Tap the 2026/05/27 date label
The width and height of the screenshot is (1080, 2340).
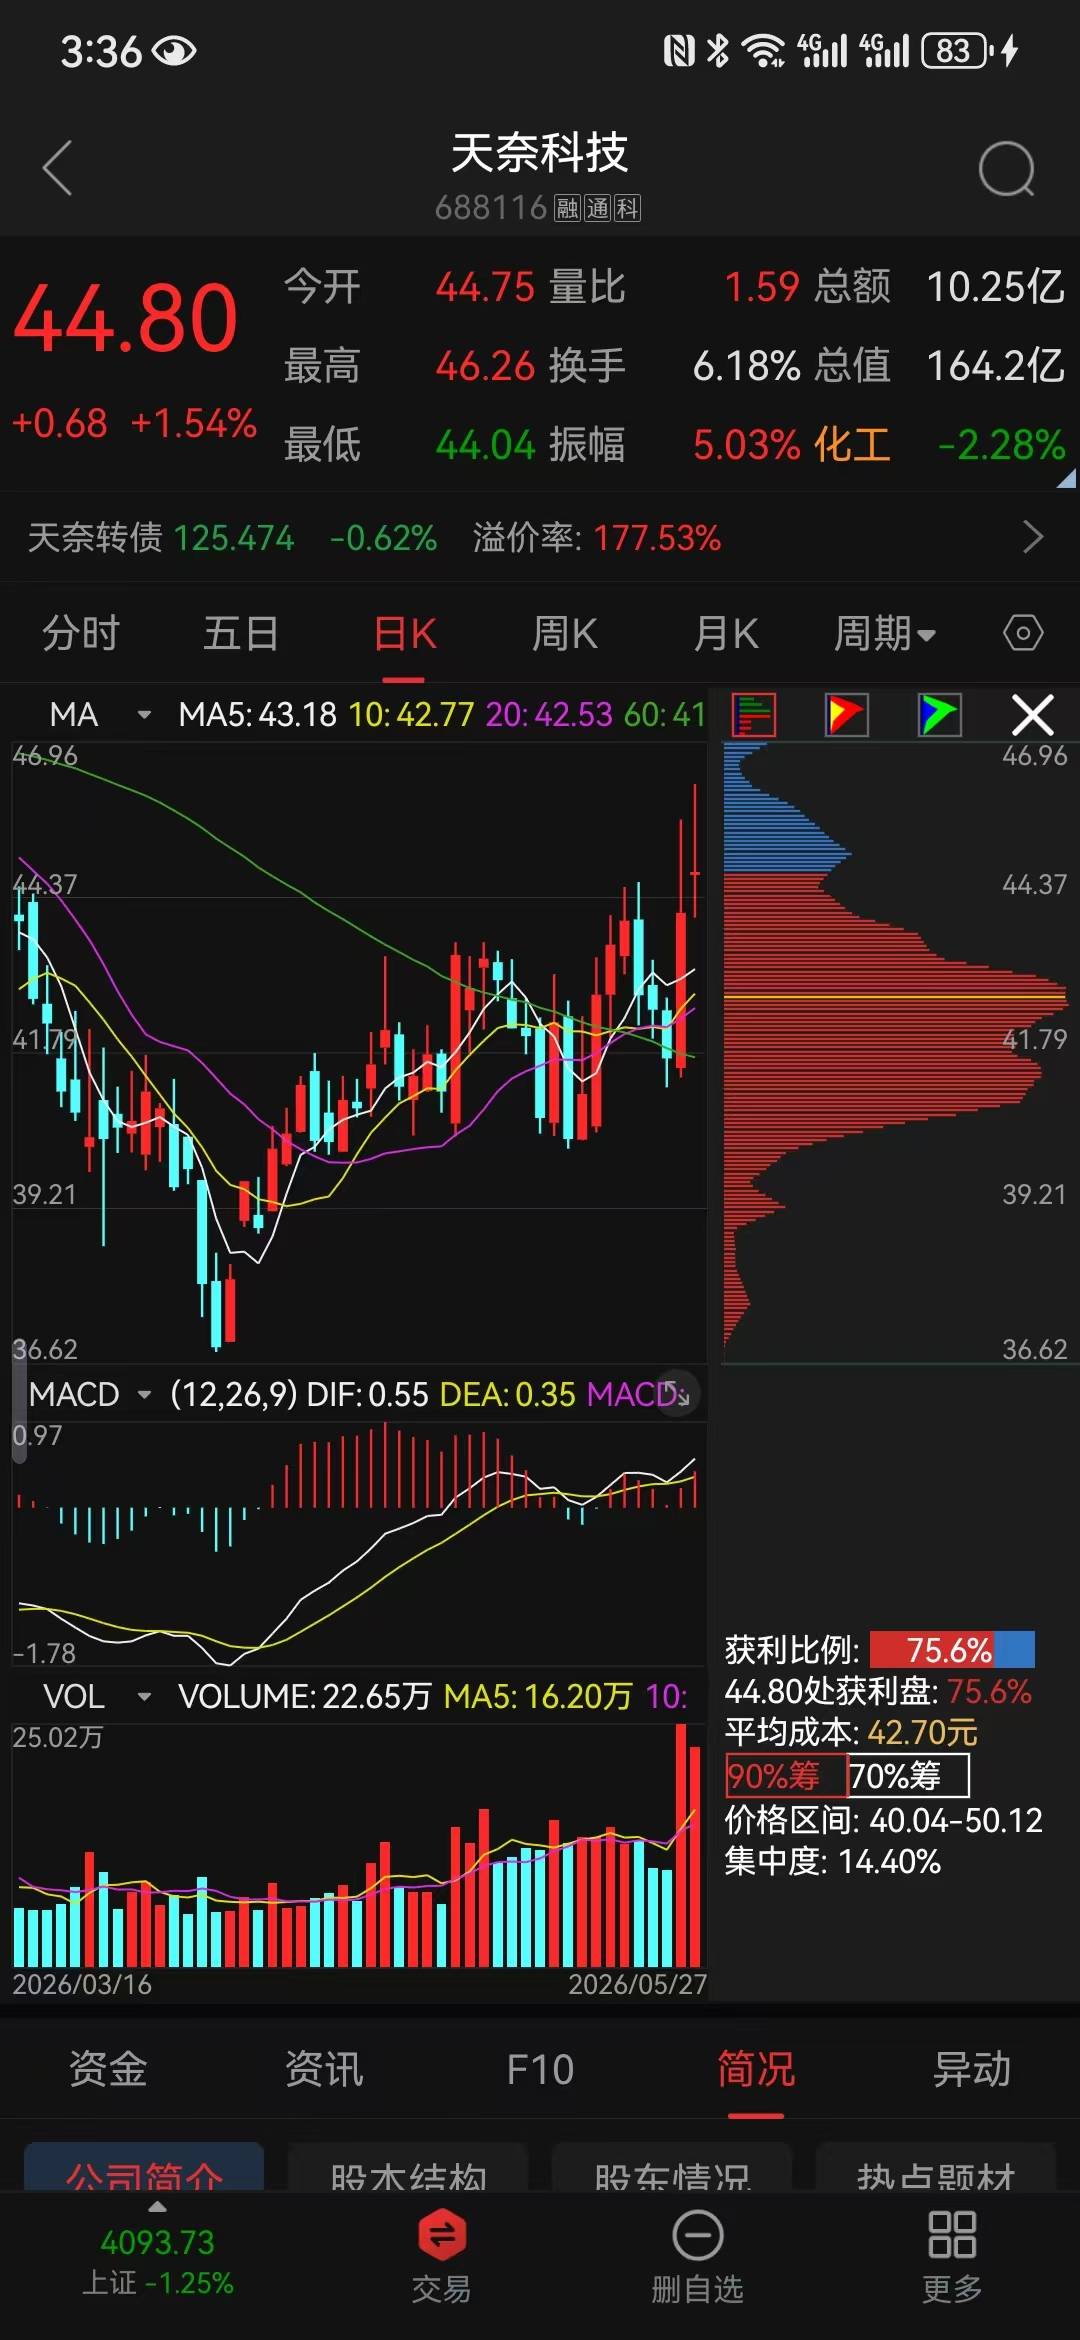pyautogui.click(x=638, y=1984)
